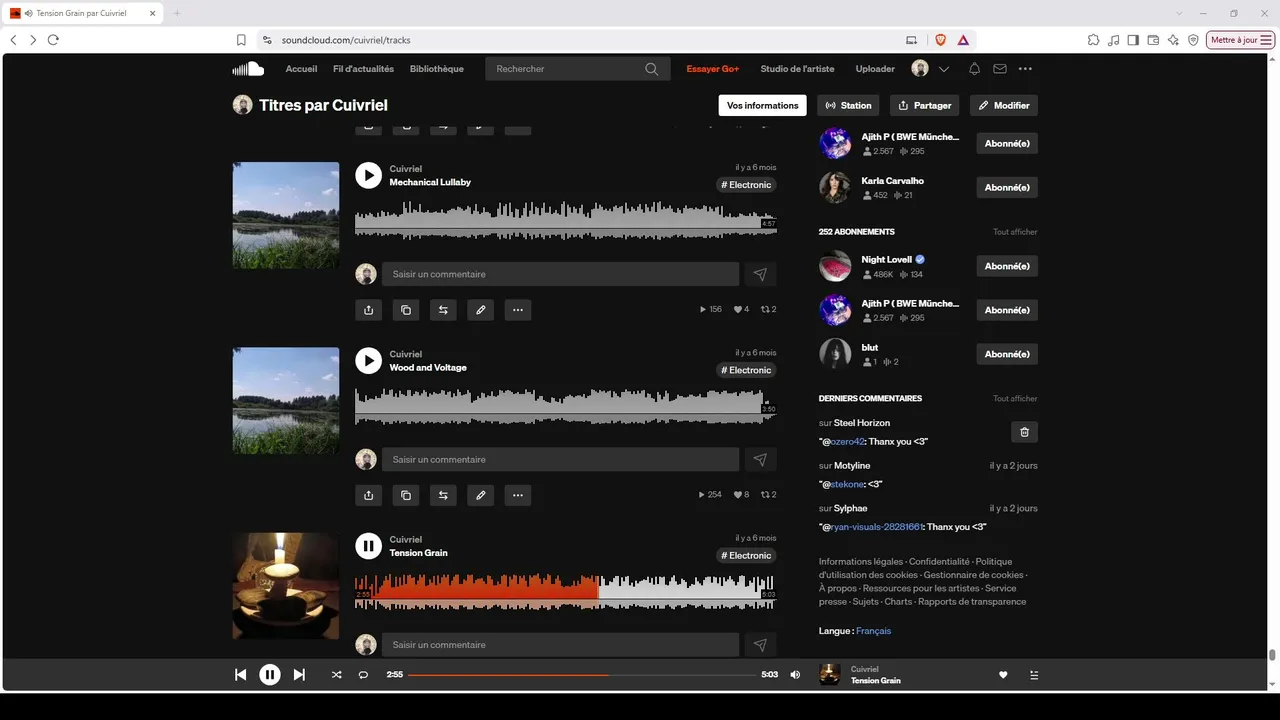
Task: Mute the player volume
Action: pyautogui.click(x=795, y=675)
